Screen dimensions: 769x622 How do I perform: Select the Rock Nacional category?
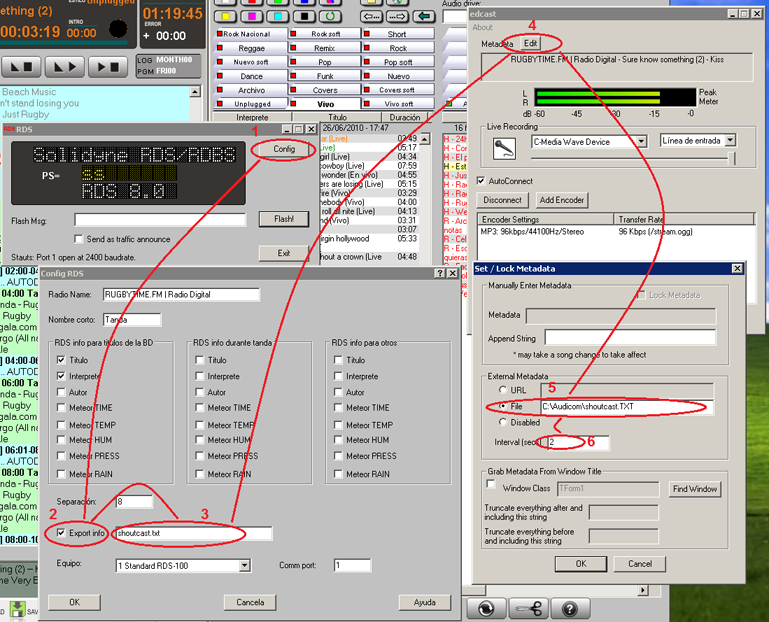tap(251, 34)
